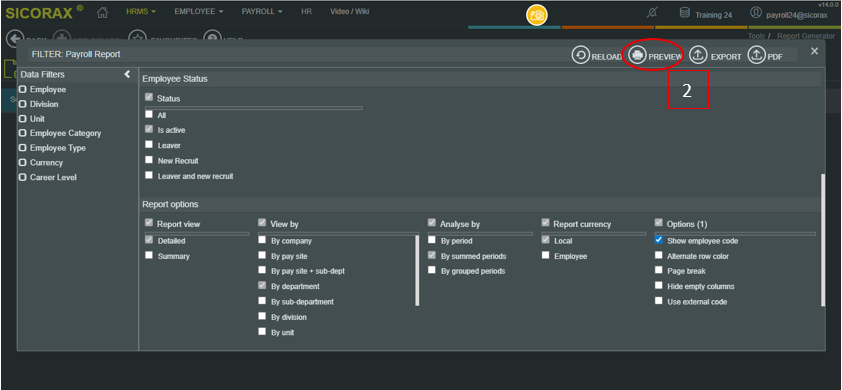Click the user profile icon

756,13
